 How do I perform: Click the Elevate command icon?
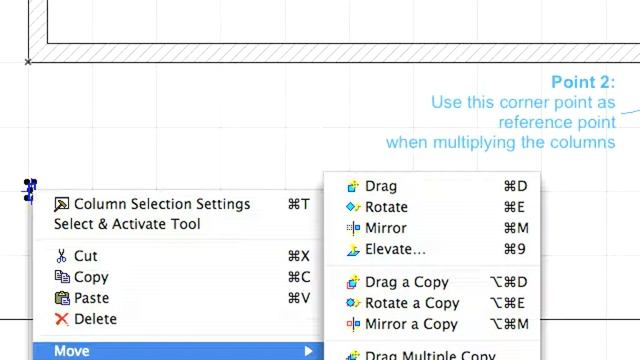click(353, 249)
